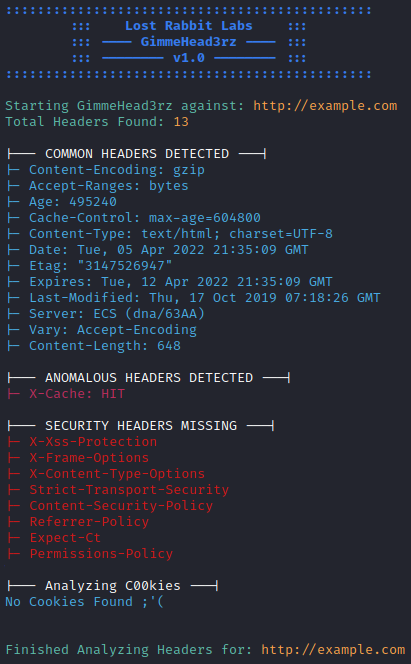The image size is (411, 664).
Task: Click the GimmeHead3rz banner title
Action: tap(189, 42)
